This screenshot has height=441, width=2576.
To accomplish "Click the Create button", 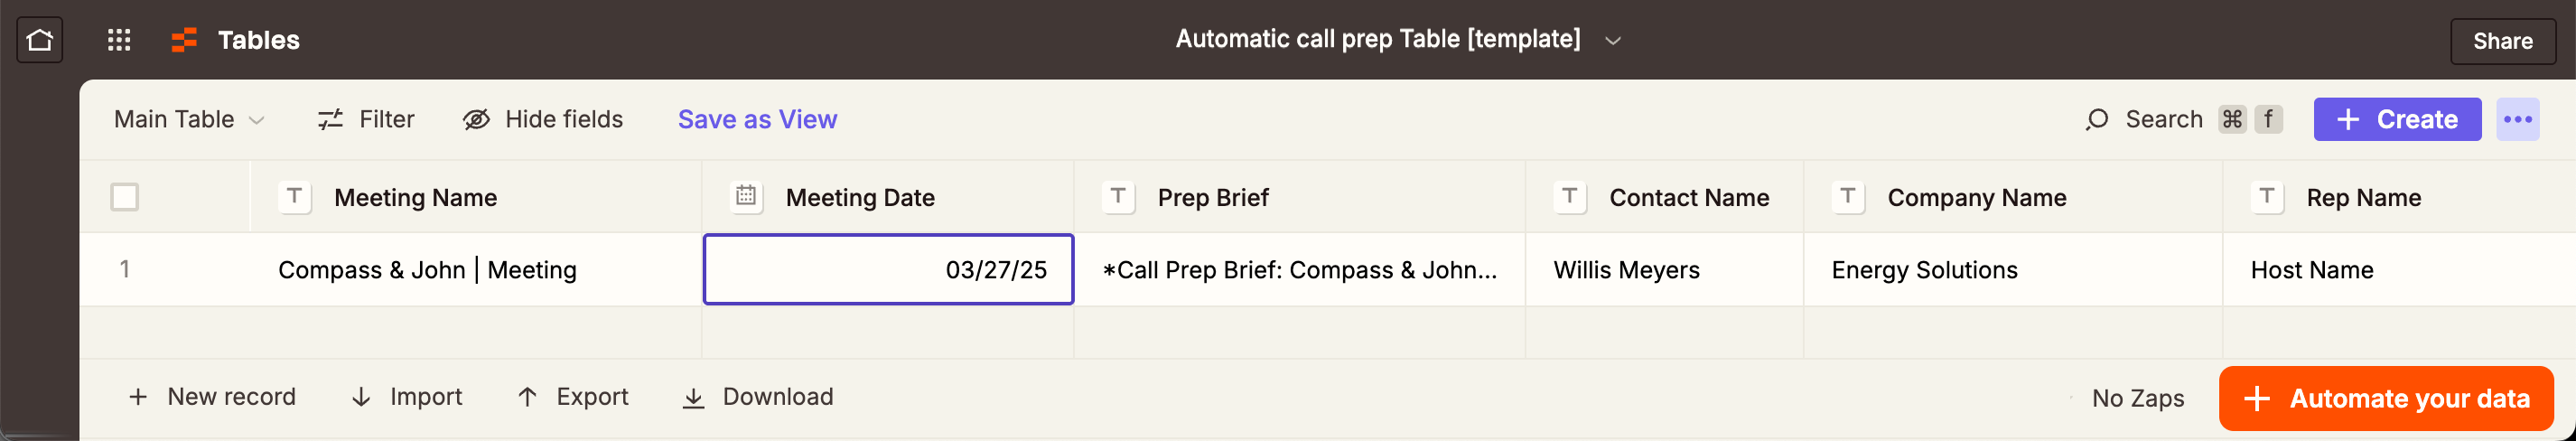I will point(2396,120).
